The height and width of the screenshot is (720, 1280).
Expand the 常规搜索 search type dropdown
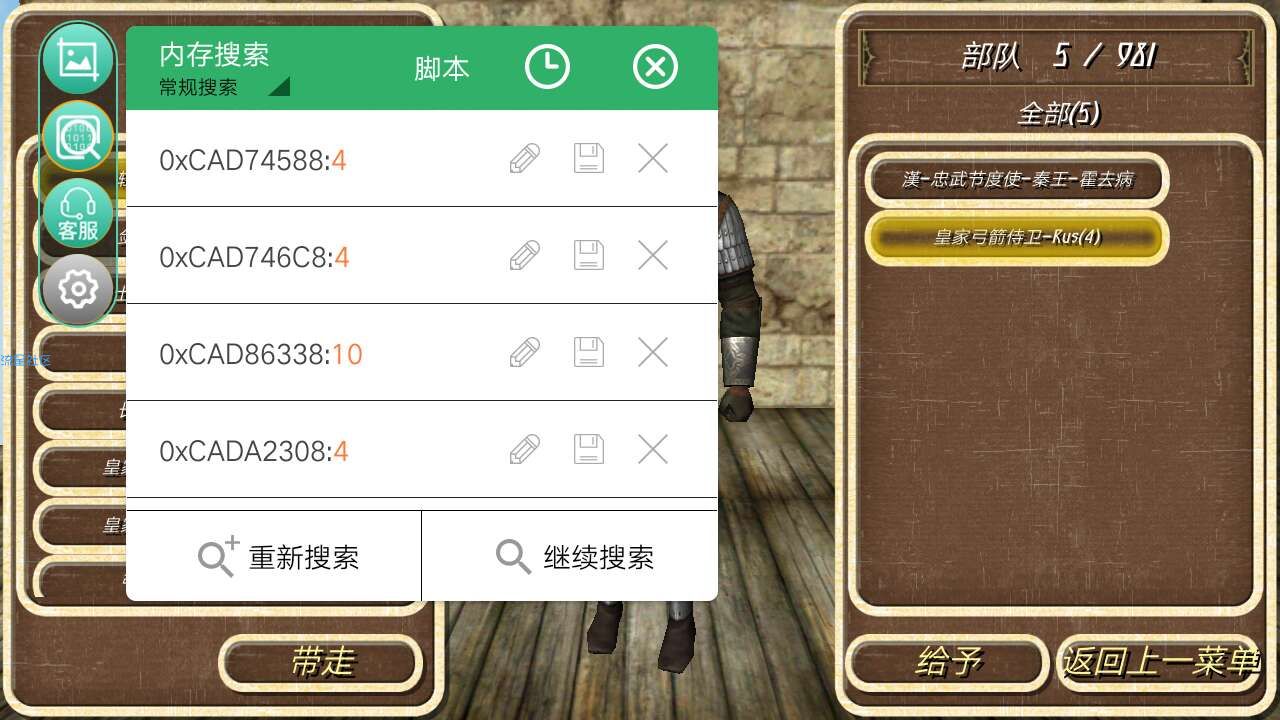click(224, 87)
